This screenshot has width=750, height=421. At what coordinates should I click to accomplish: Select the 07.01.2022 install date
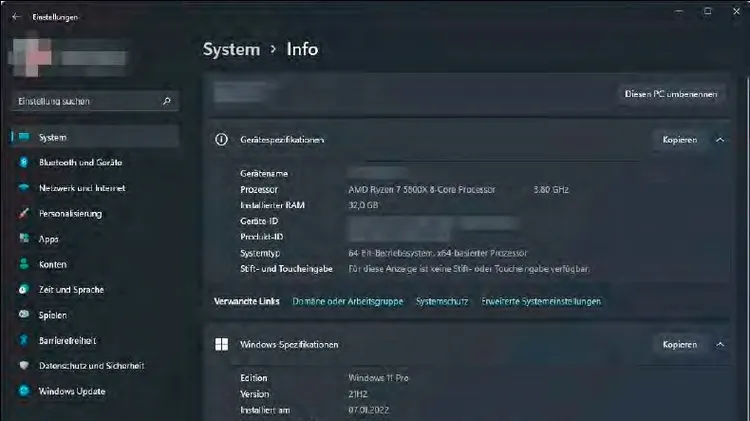pyautogui.click(x=368, y=410)
